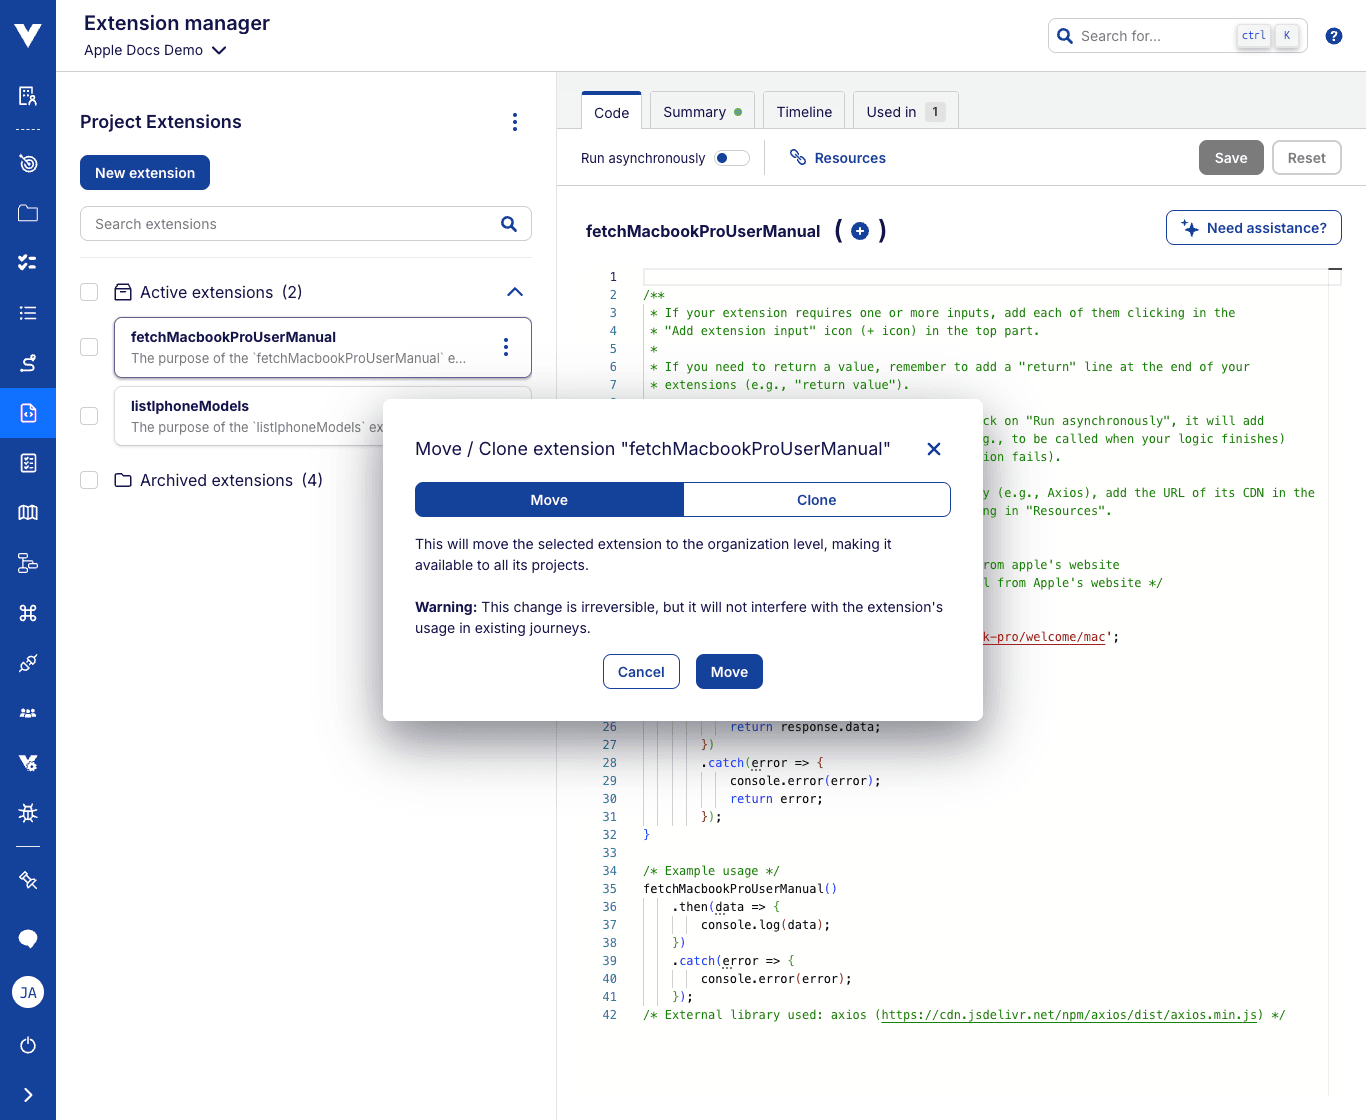Click the Search for... field
Image resolution: width=1366 pixels, height=1120 pixels.
(x=1177, y=36)
